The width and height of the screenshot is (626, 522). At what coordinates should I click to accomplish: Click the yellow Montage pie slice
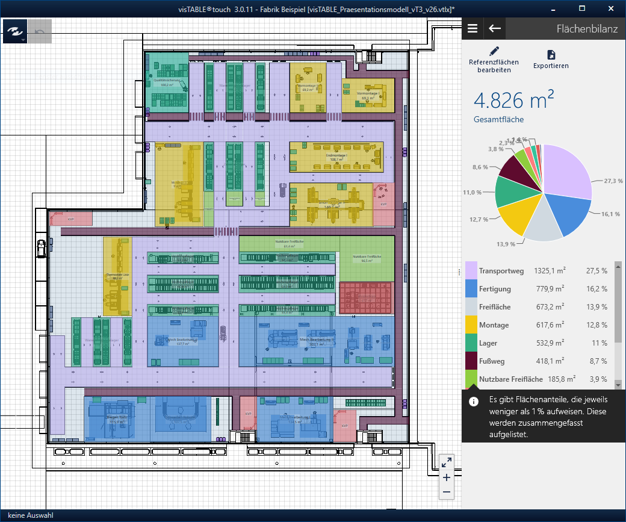click(x=519, y=213)
